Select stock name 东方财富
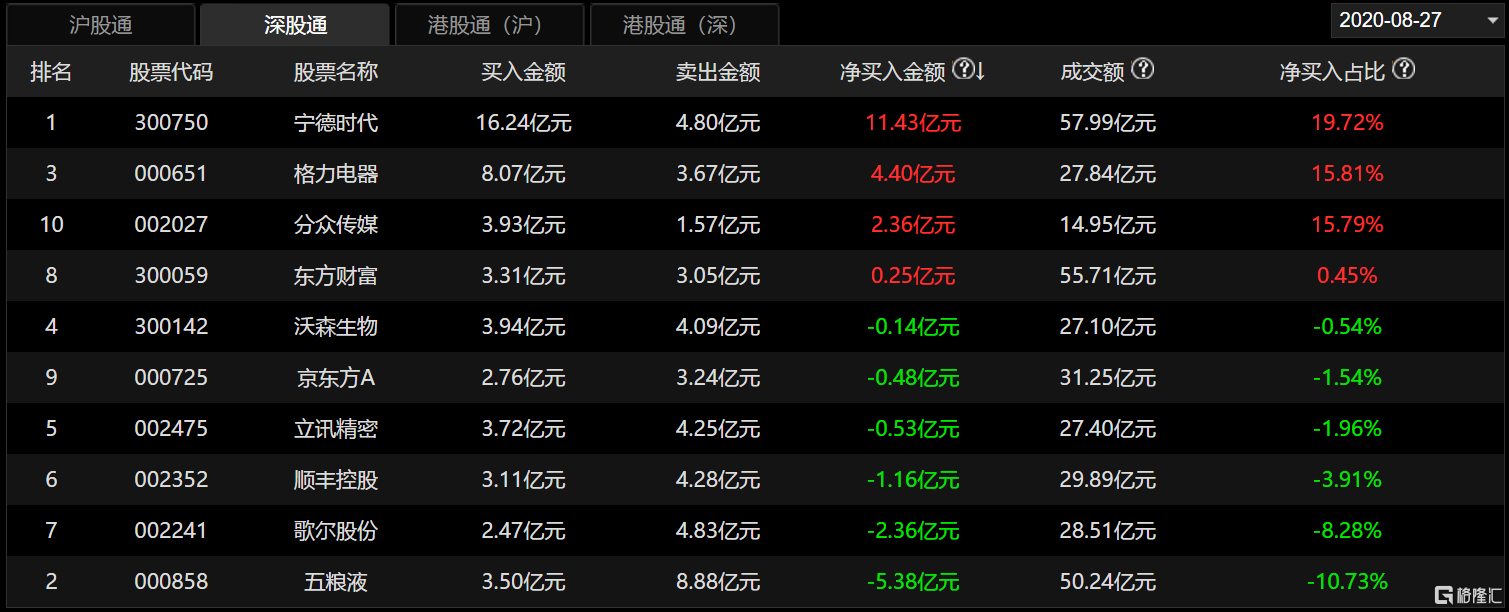Image resolution: width=1509 pixels, height=612 pixels. [x=336, y=276]
